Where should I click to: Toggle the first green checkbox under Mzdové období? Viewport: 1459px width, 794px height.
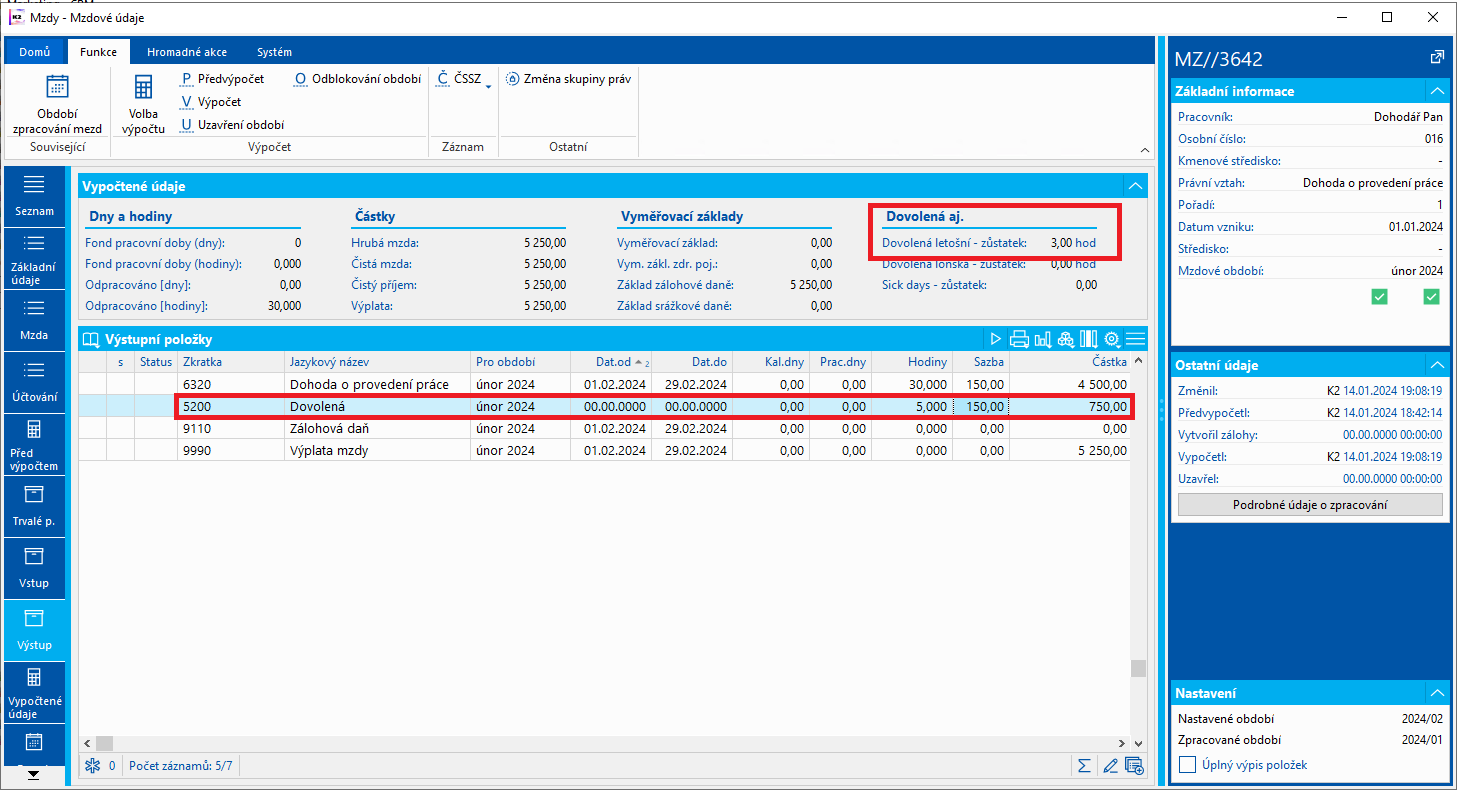tap(1380, 296)
